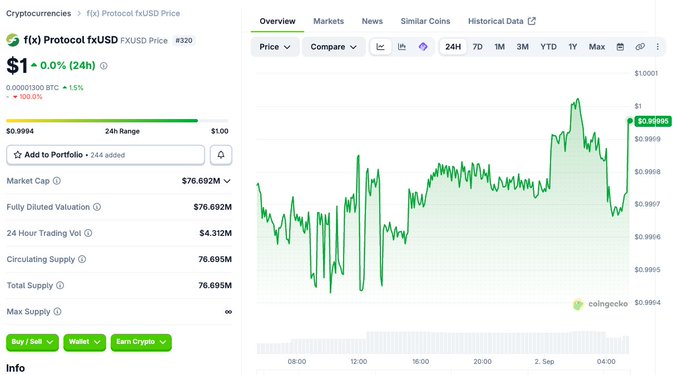Click the Info section heading
Image resolution: width=679 pixels, height=375 pixels.
[15, 368]
